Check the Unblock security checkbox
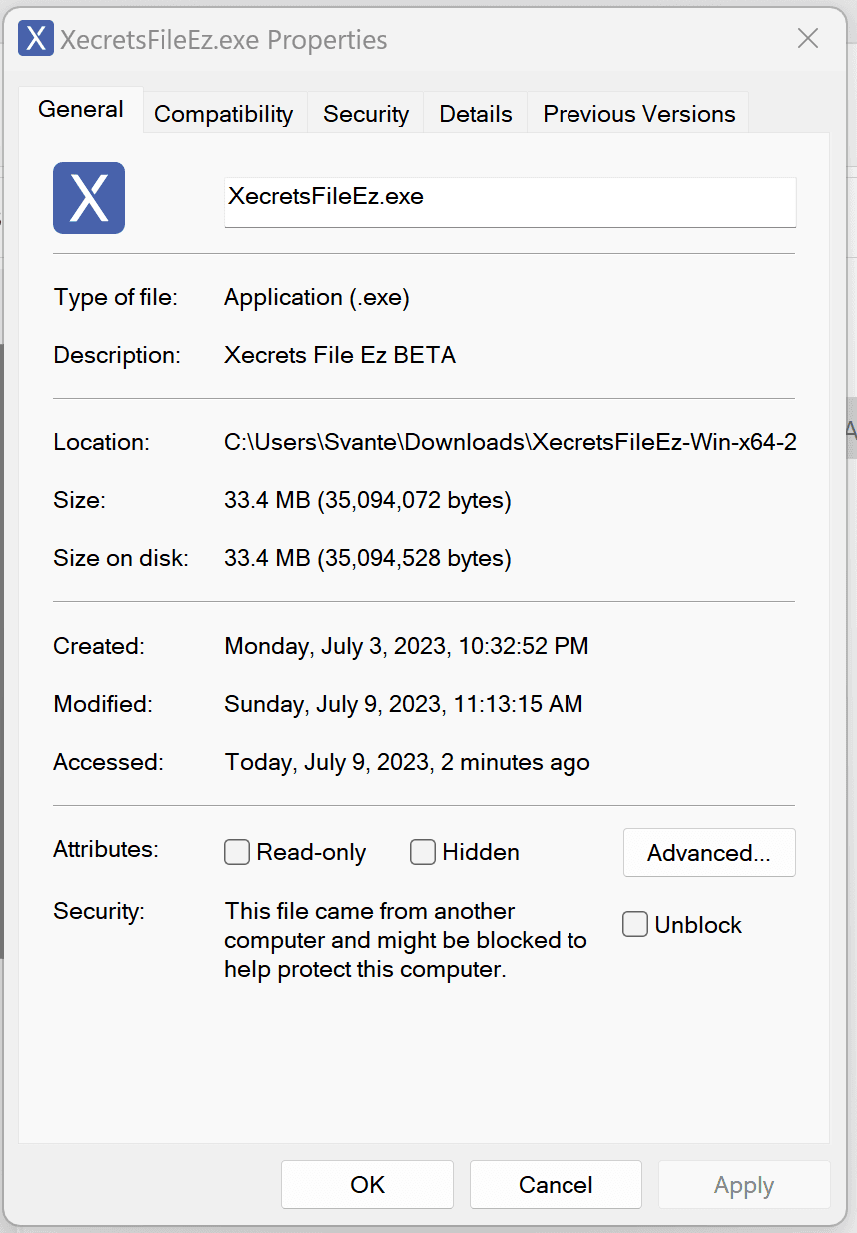The image size is (857, 1233). pyautogui.click(x=635, y=925)
